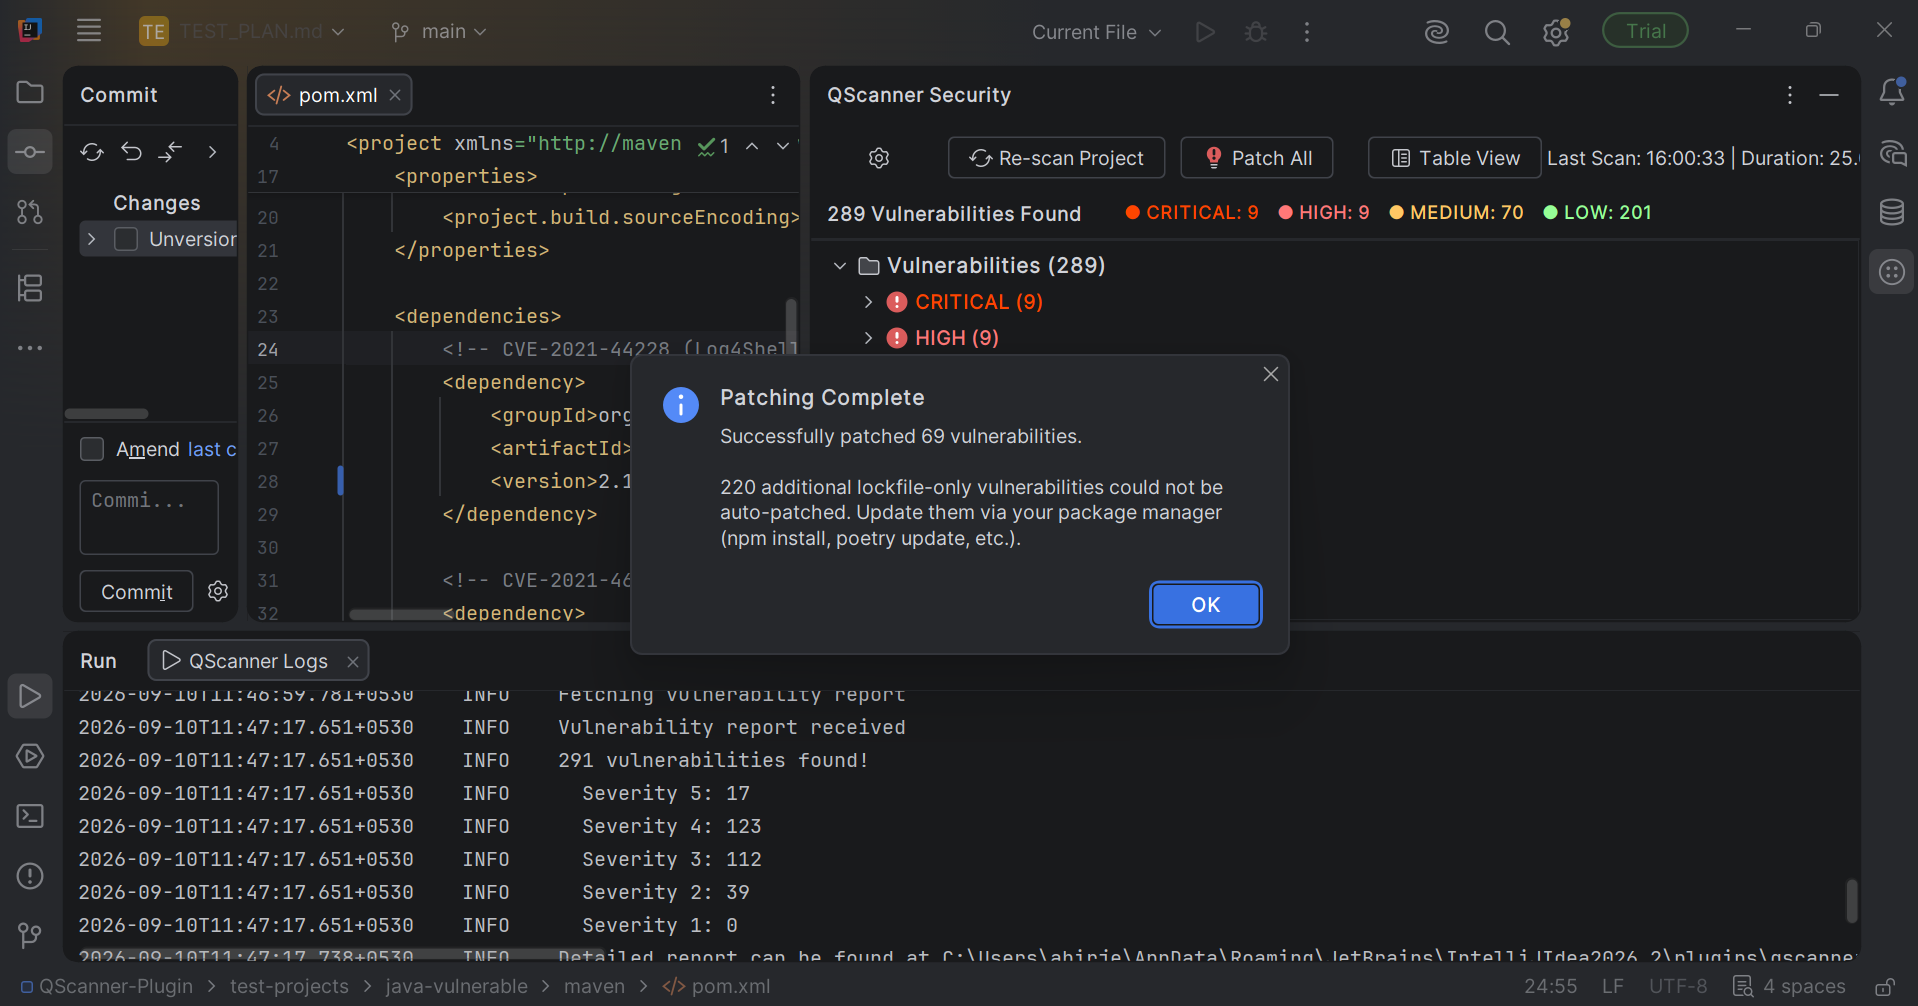Expand the HIGH (9) group
The image size is (1918, 1006).
868,338
